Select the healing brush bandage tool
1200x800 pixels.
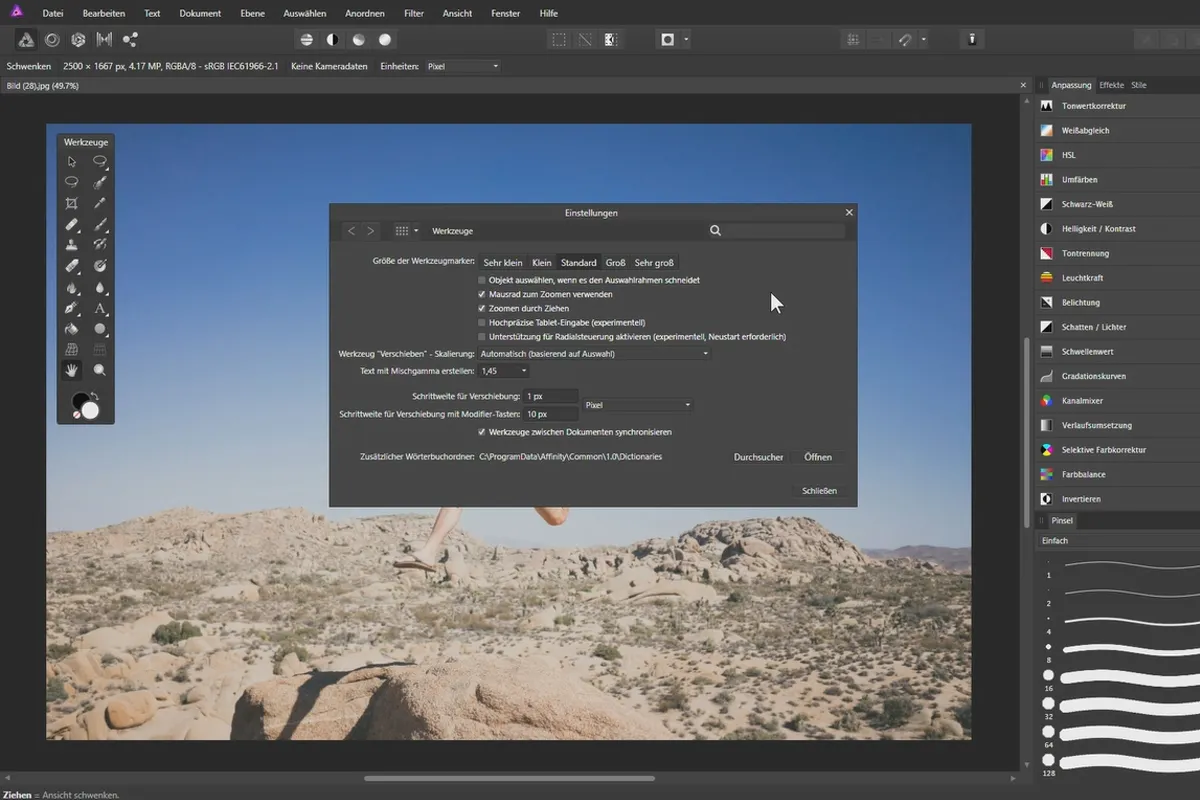point(72,224)
